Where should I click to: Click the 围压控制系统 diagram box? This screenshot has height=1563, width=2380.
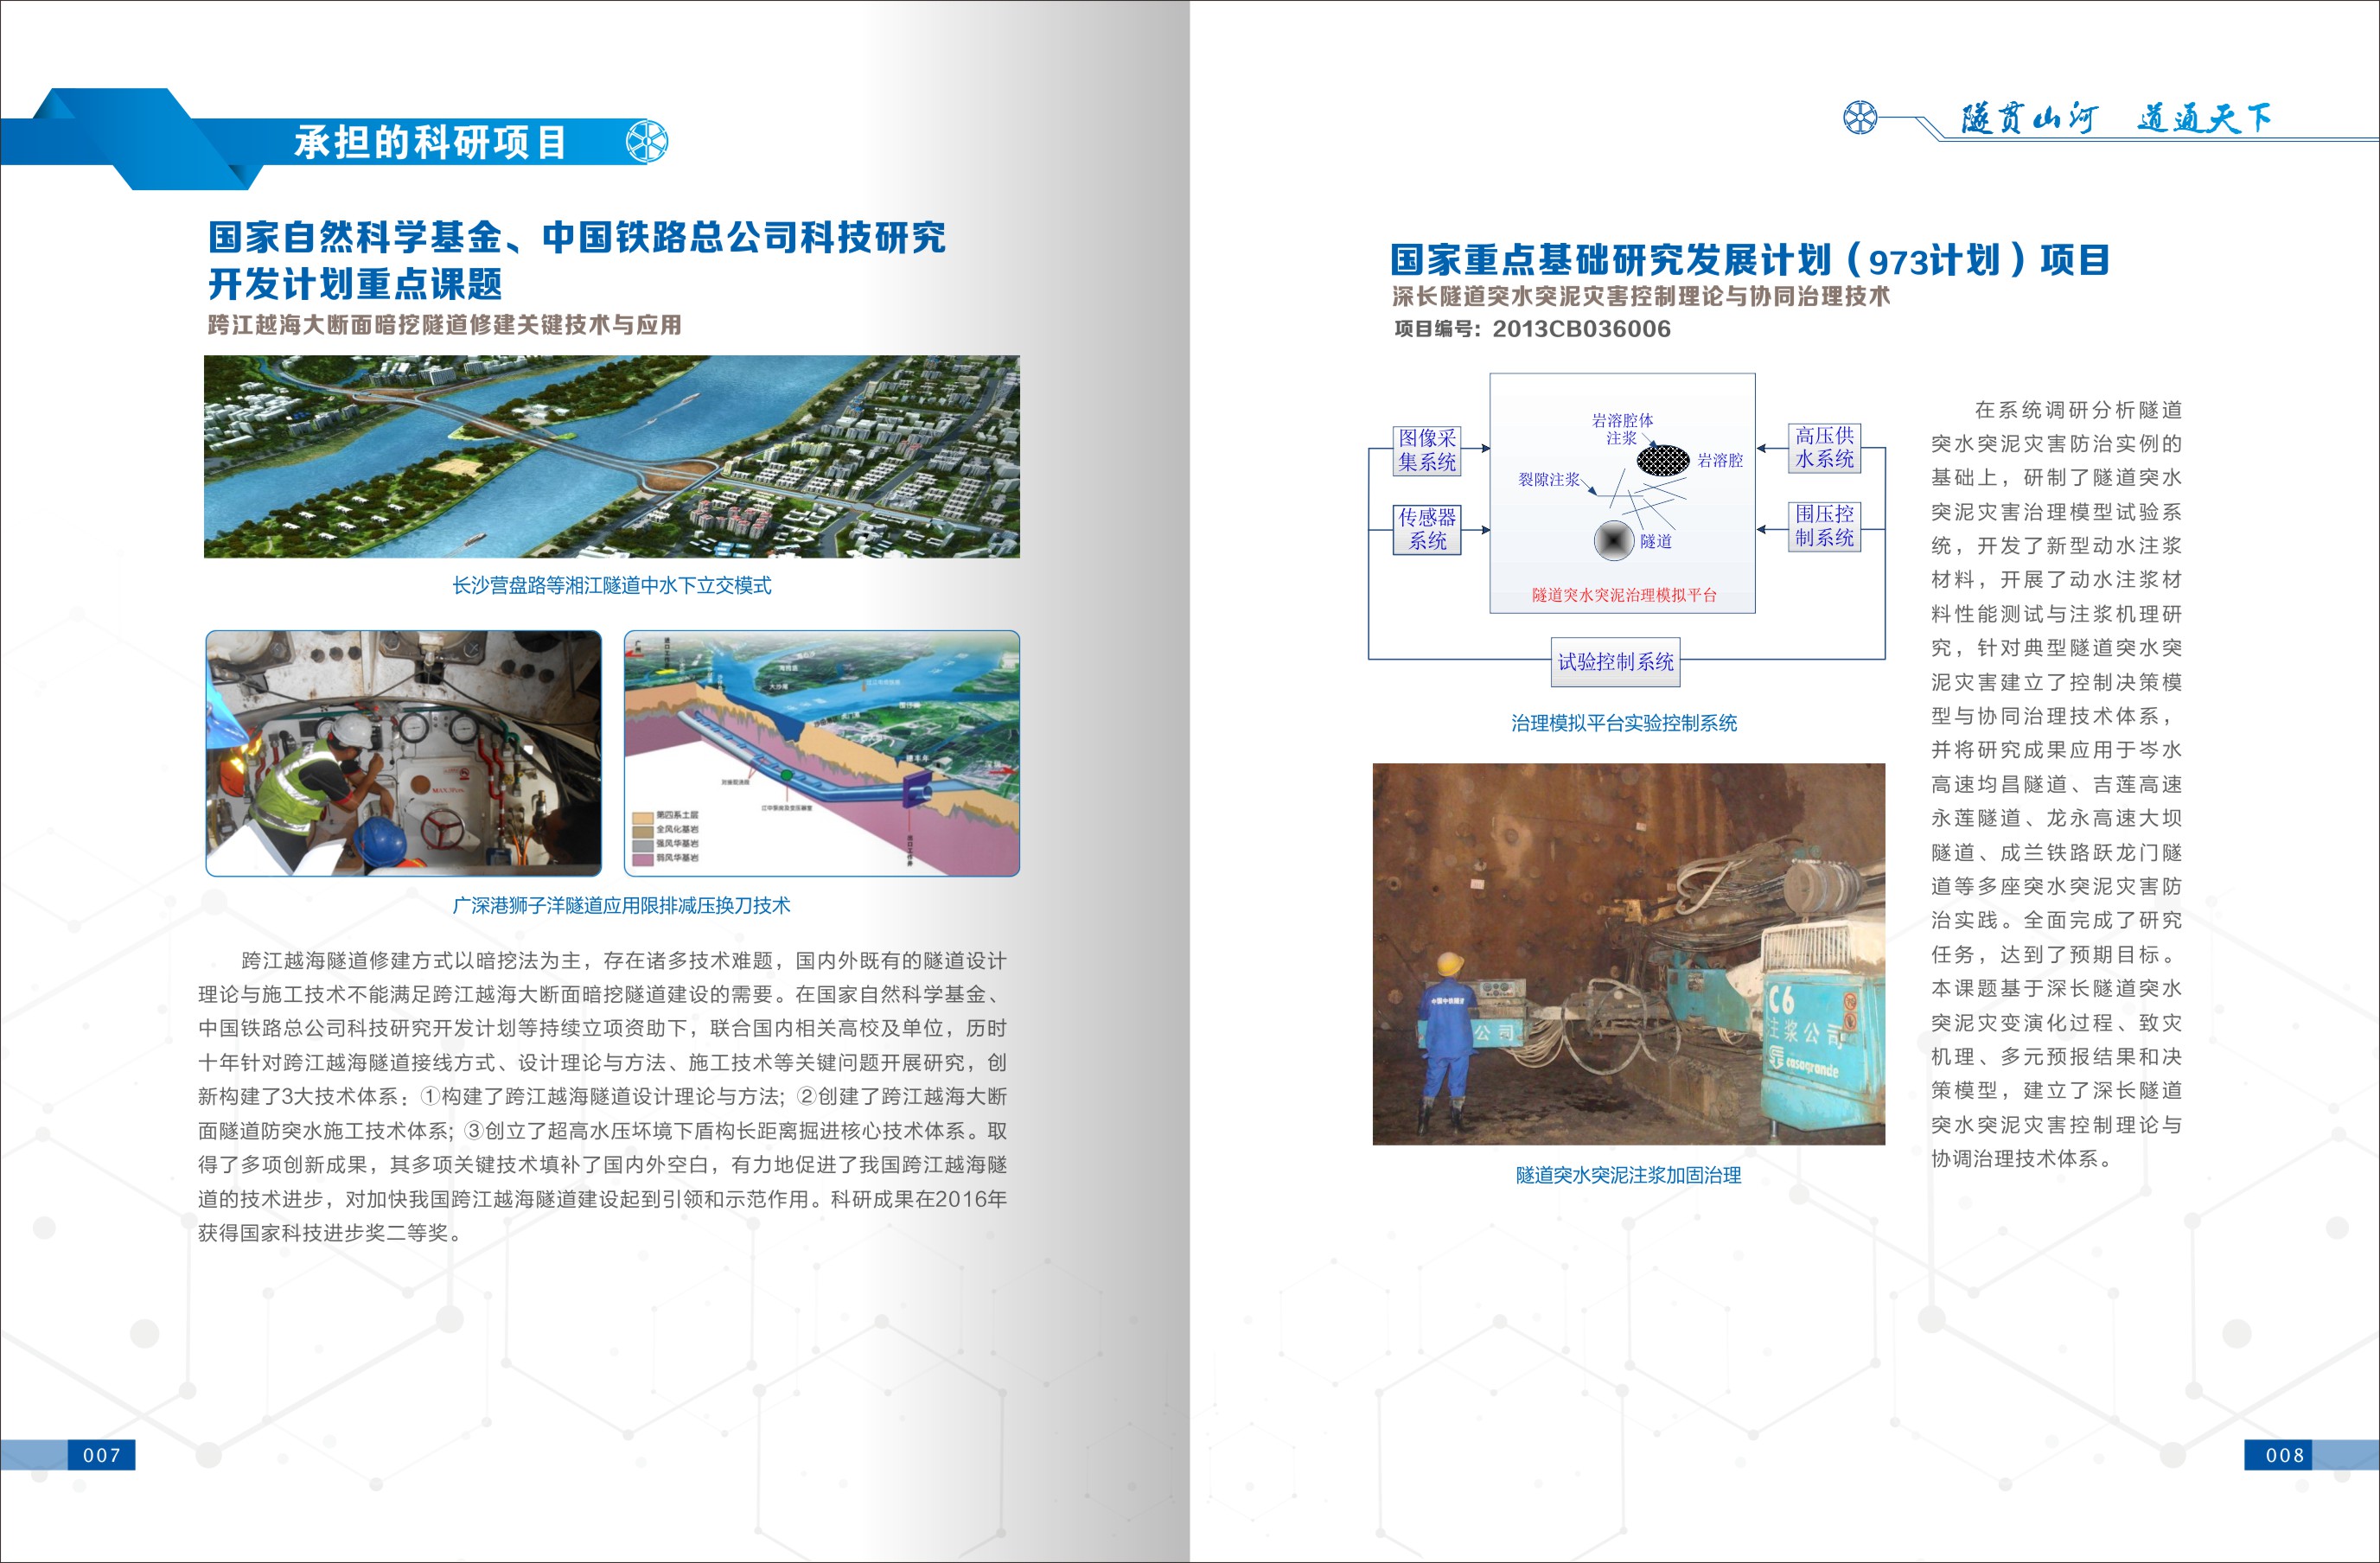(x=1824, y=526)
